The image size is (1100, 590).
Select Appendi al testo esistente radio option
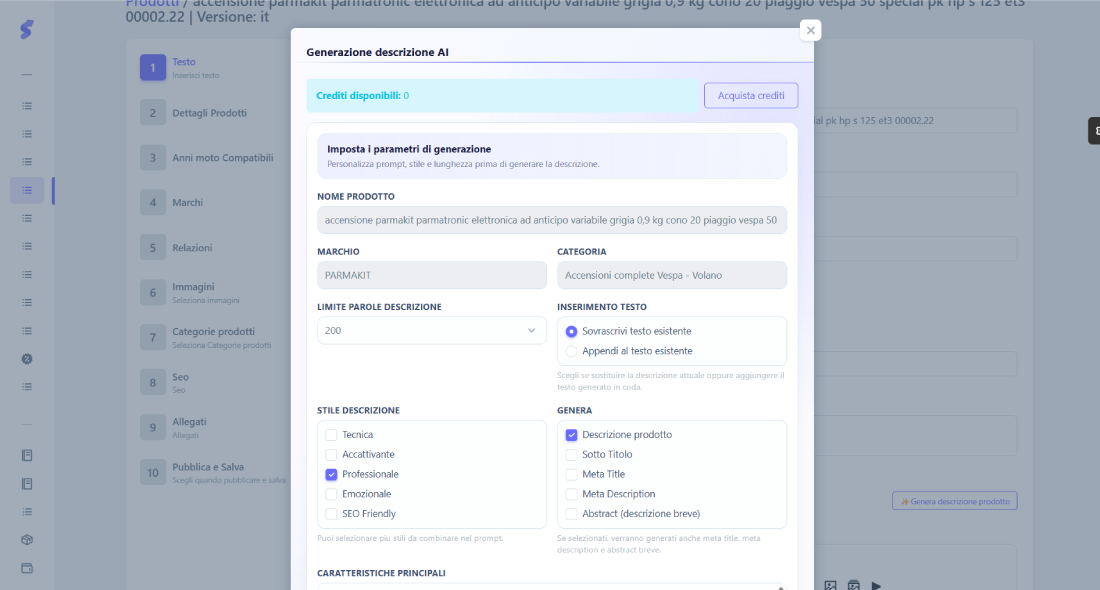pyautogui.click(x=571, y=351)
